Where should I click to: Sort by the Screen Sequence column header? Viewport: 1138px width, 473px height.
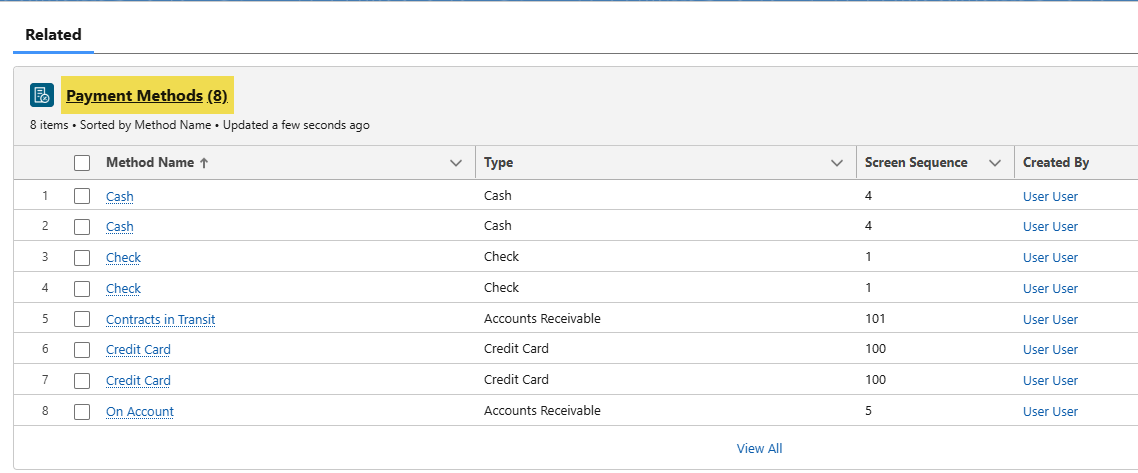pos(916,163)
